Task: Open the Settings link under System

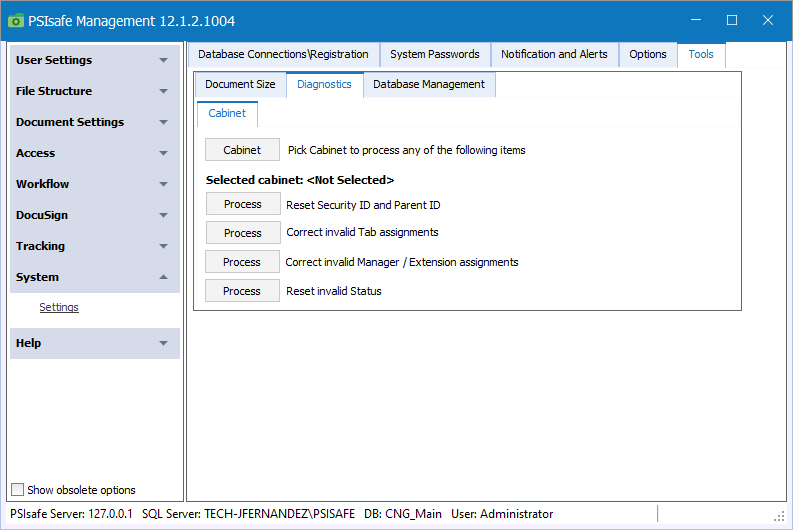Action: (x=59, y=307)
